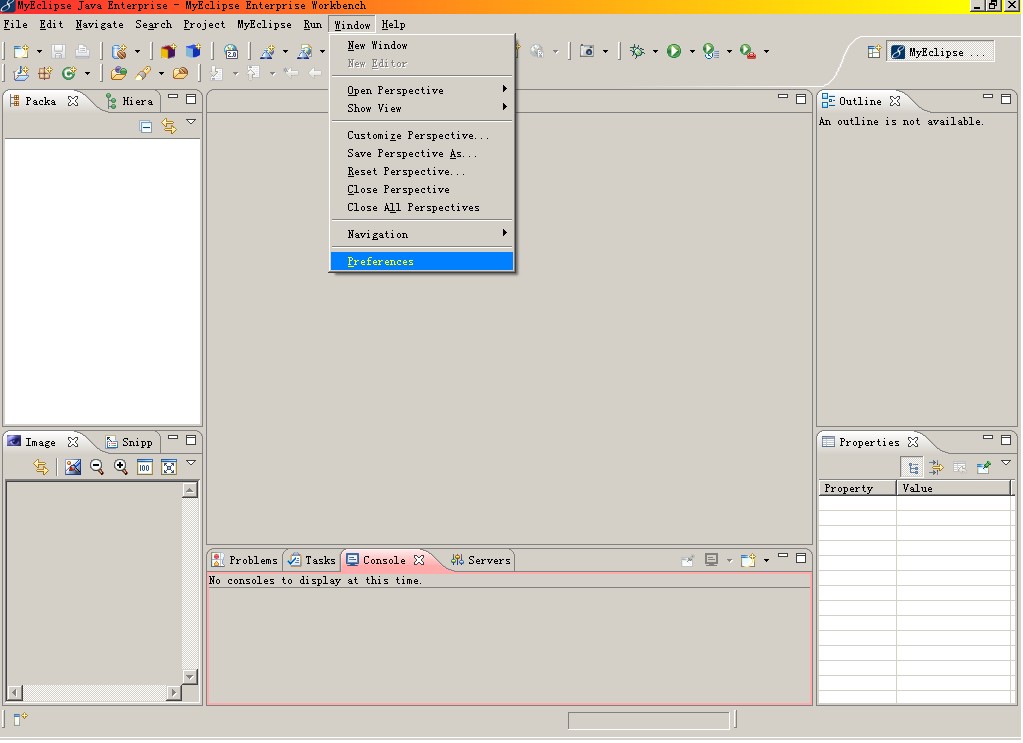1023x743 pixels.
Task: Toggle the link-with-editor arrows in Image view
Action: tap(41, 466)
